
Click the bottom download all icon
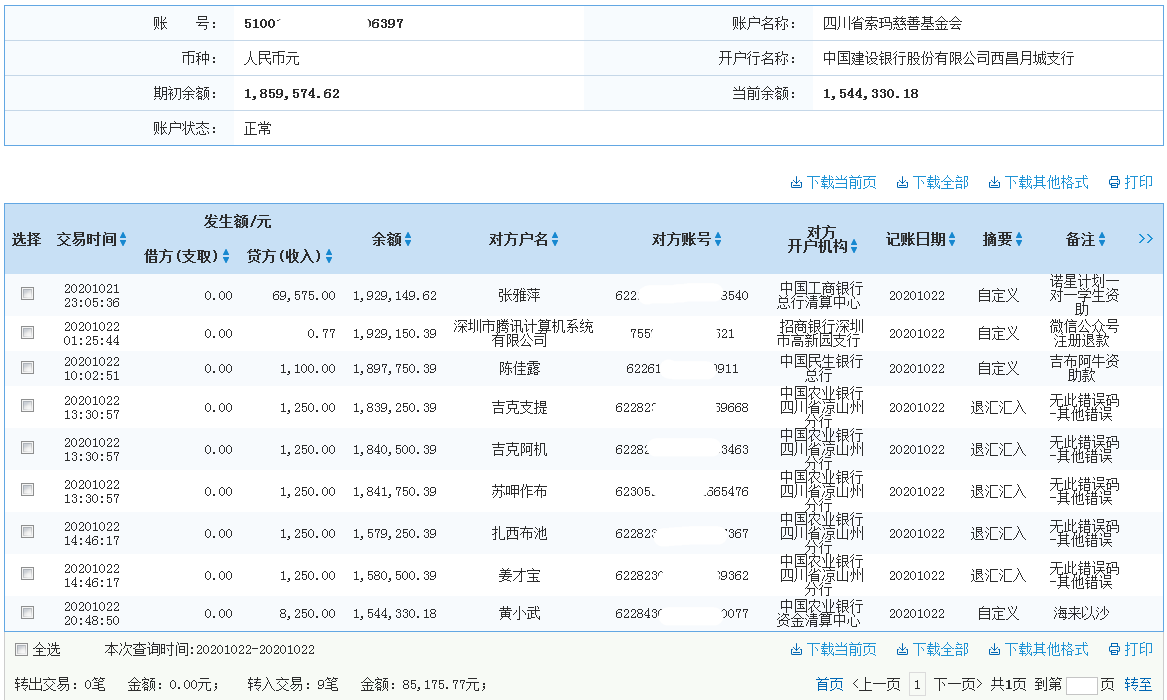tap(903, 649)
